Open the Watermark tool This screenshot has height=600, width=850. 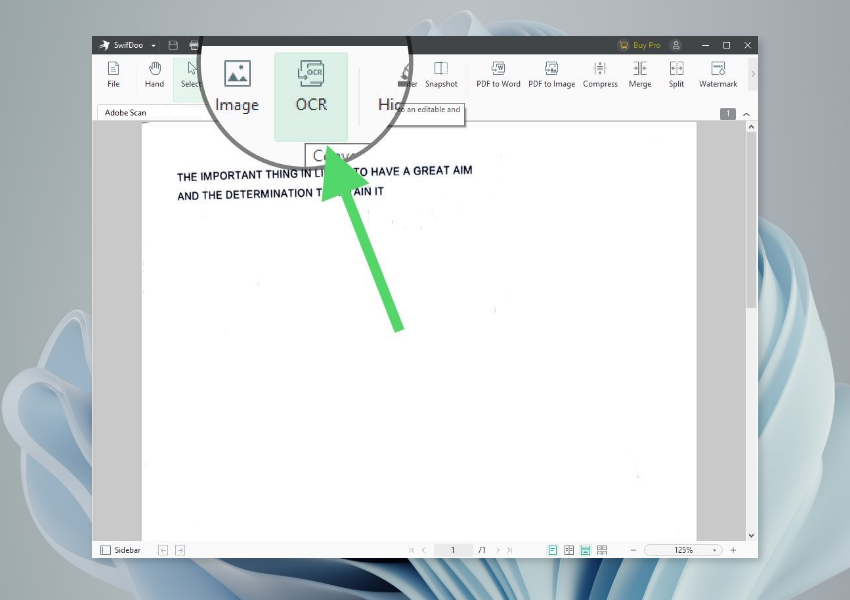pyautogui.click(x=718, y=74)
